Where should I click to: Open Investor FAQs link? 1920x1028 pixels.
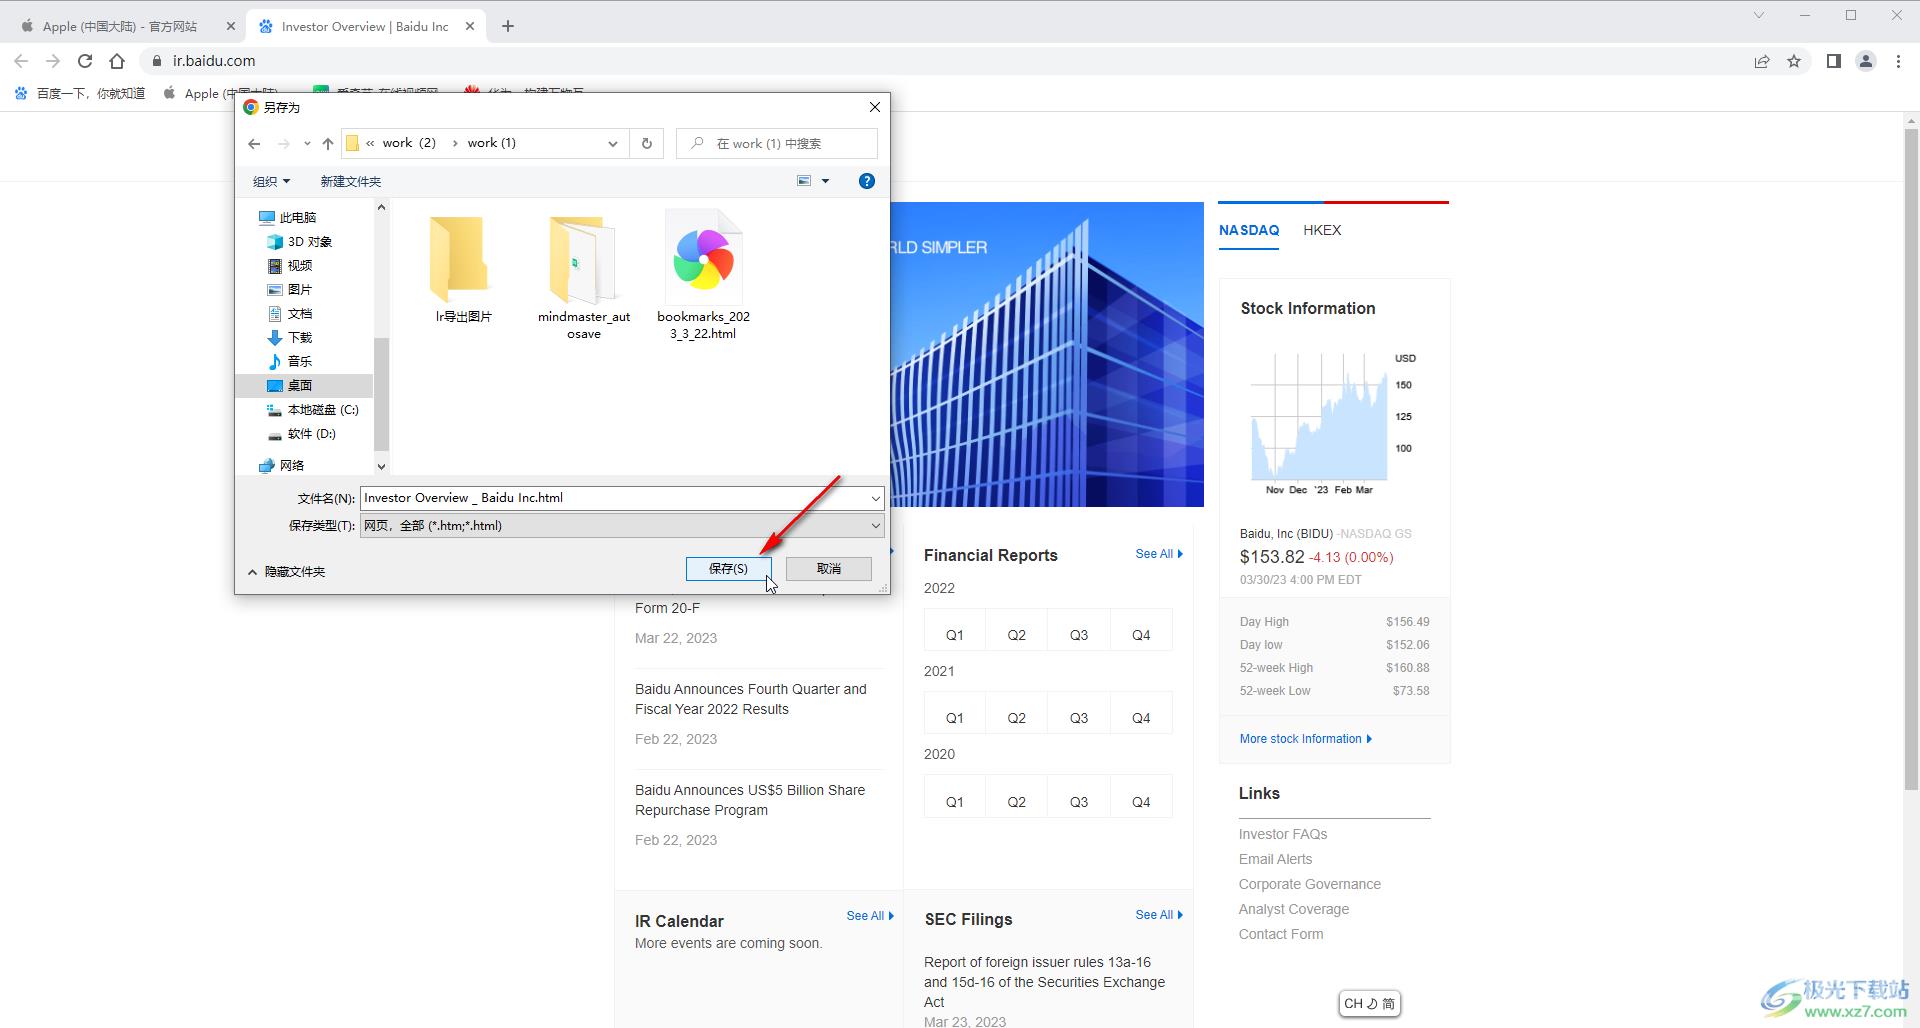1283,834
